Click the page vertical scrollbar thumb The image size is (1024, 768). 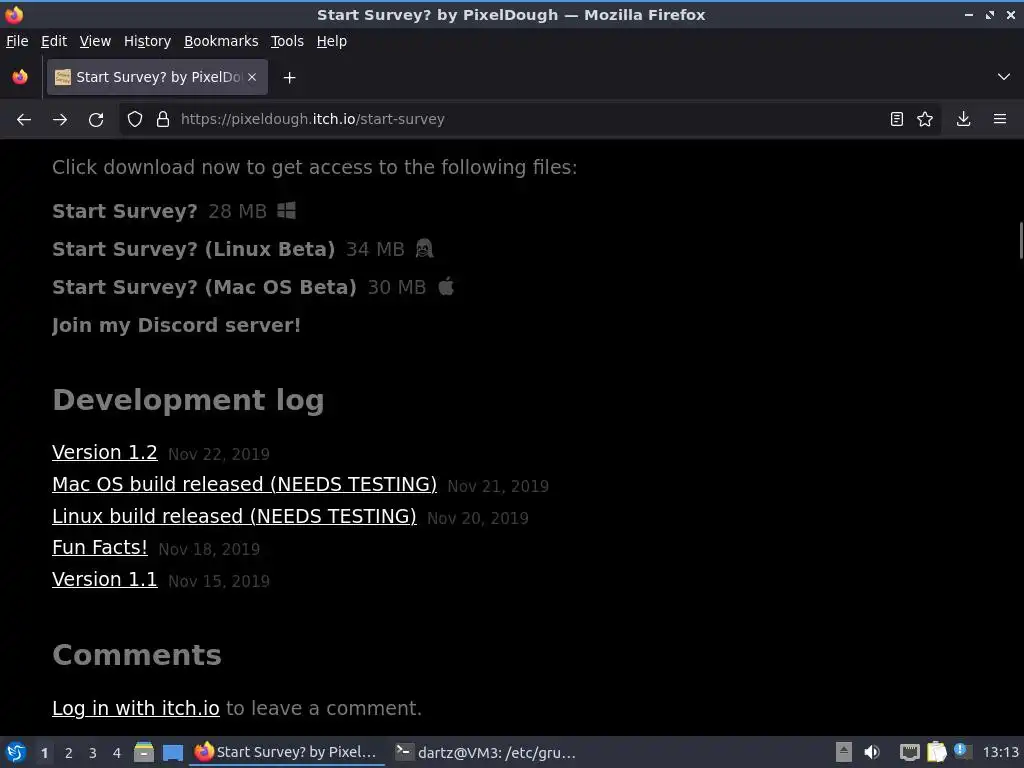point(1020,241)
